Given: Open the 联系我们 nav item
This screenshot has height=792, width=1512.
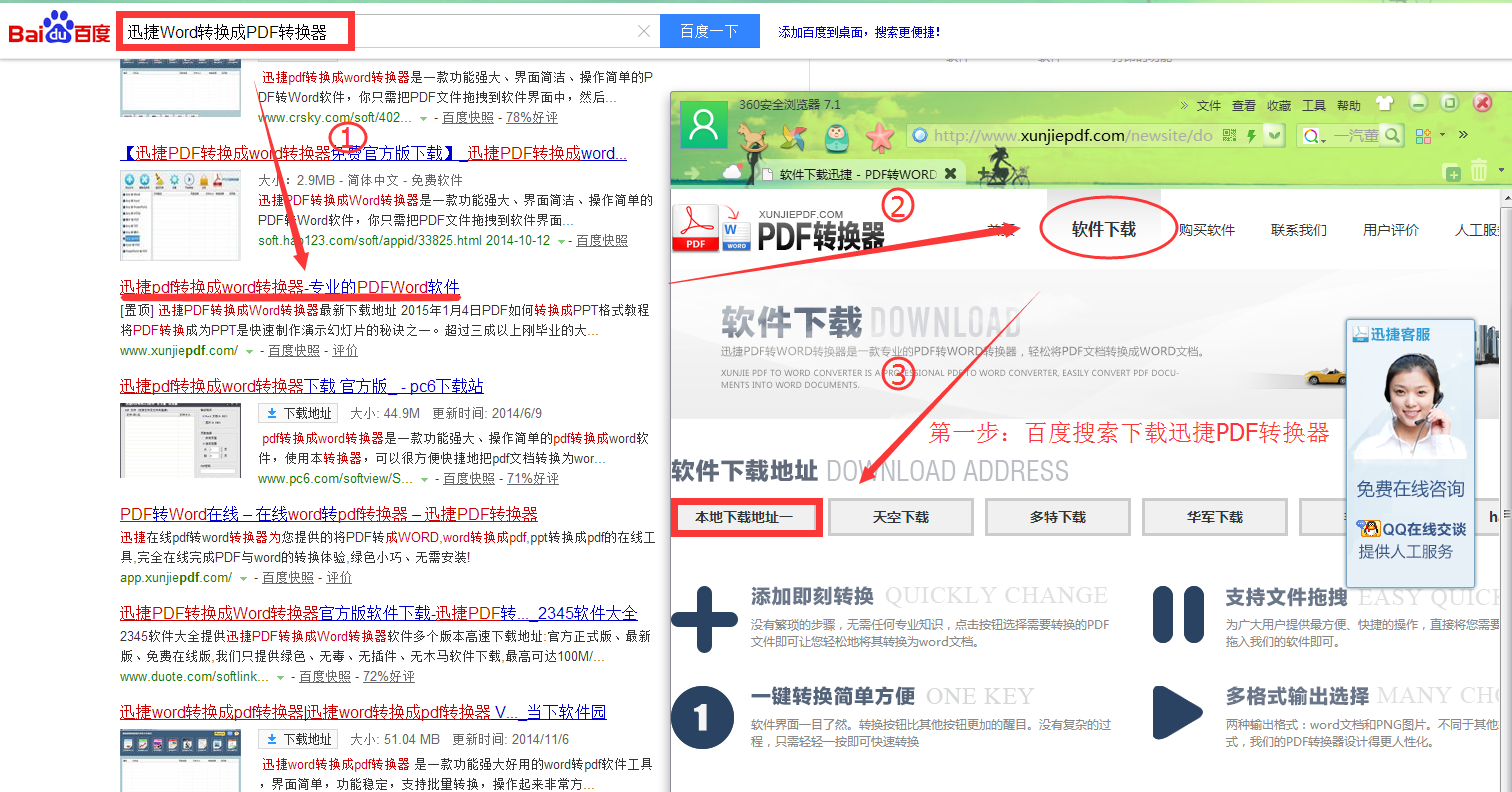Looking at the screenshot, I should click(1299, 230).
